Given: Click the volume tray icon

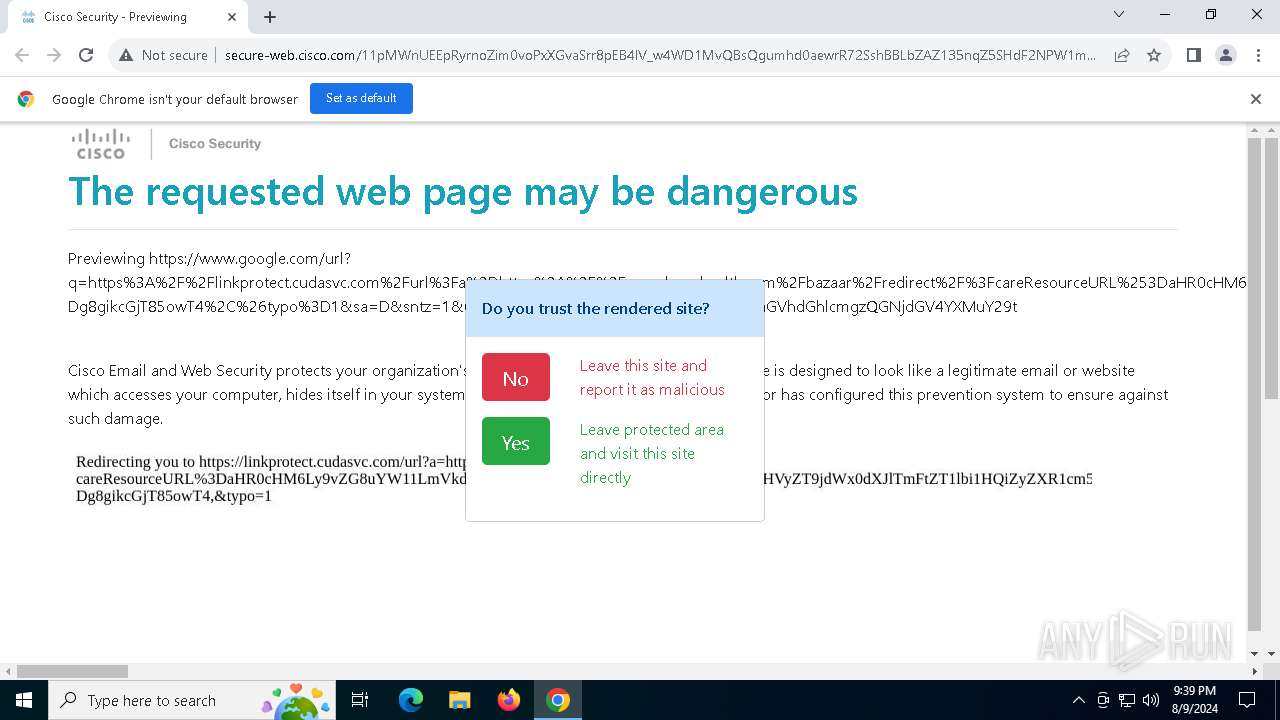Looking at the screenshot, I should pos(1151,700).
